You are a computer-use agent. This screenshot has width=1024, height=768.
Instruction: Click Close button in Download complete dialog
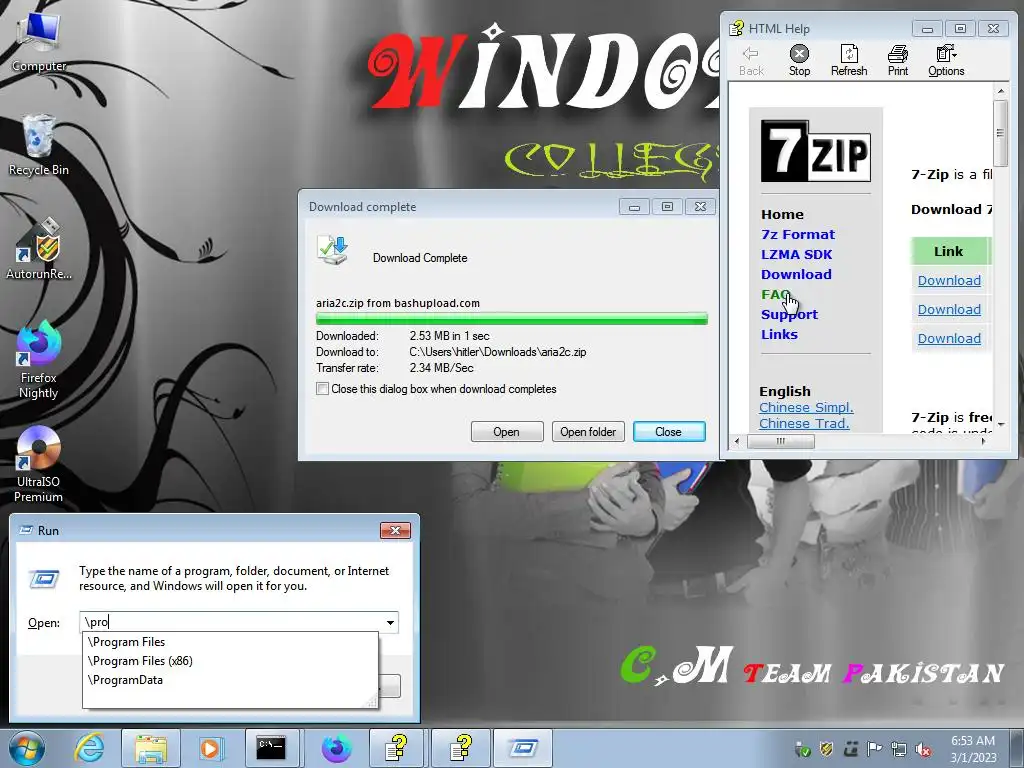coord(669,432)
